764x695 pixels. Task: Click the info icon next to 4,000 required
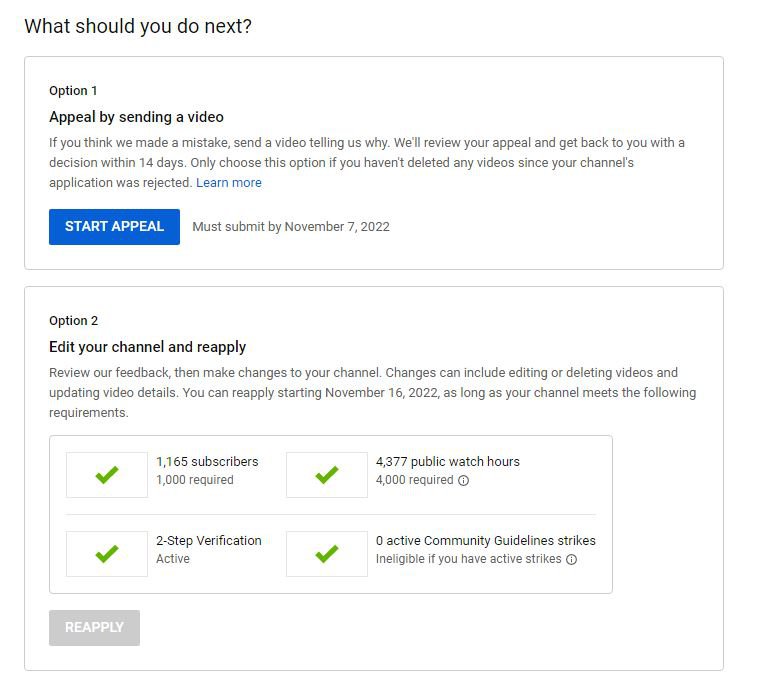click(463, 480)
